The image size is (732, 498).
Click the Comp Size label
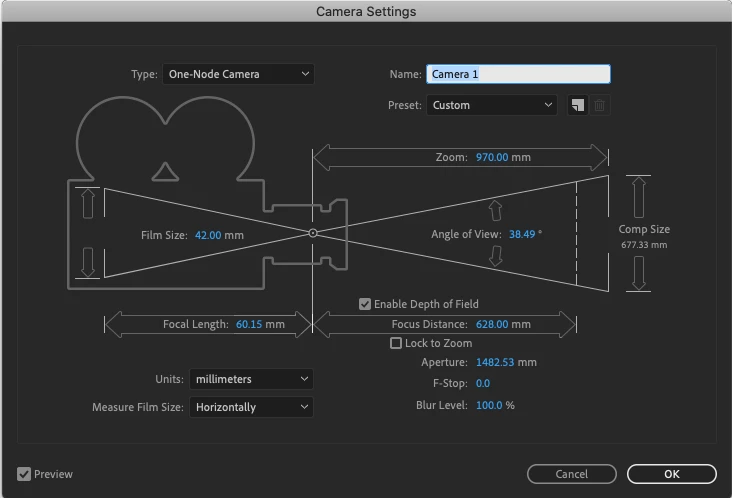(x=644, y=229)
